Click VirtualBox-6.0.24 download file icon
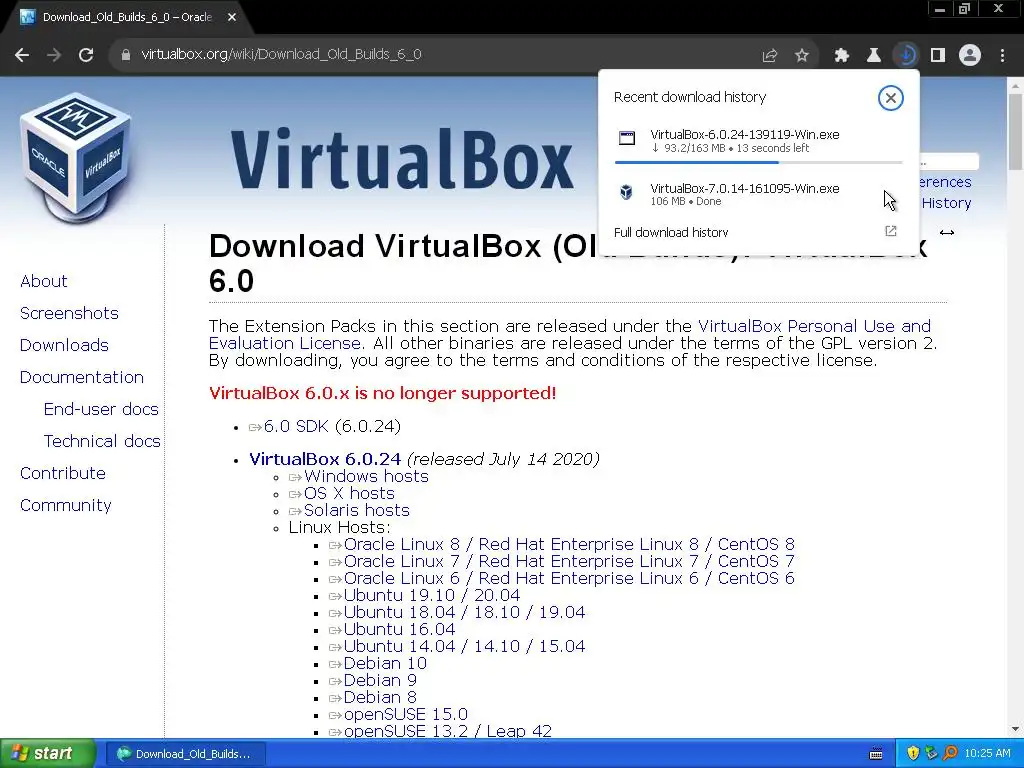Viewport: 1024px width, 768px height. coord(627,137)
